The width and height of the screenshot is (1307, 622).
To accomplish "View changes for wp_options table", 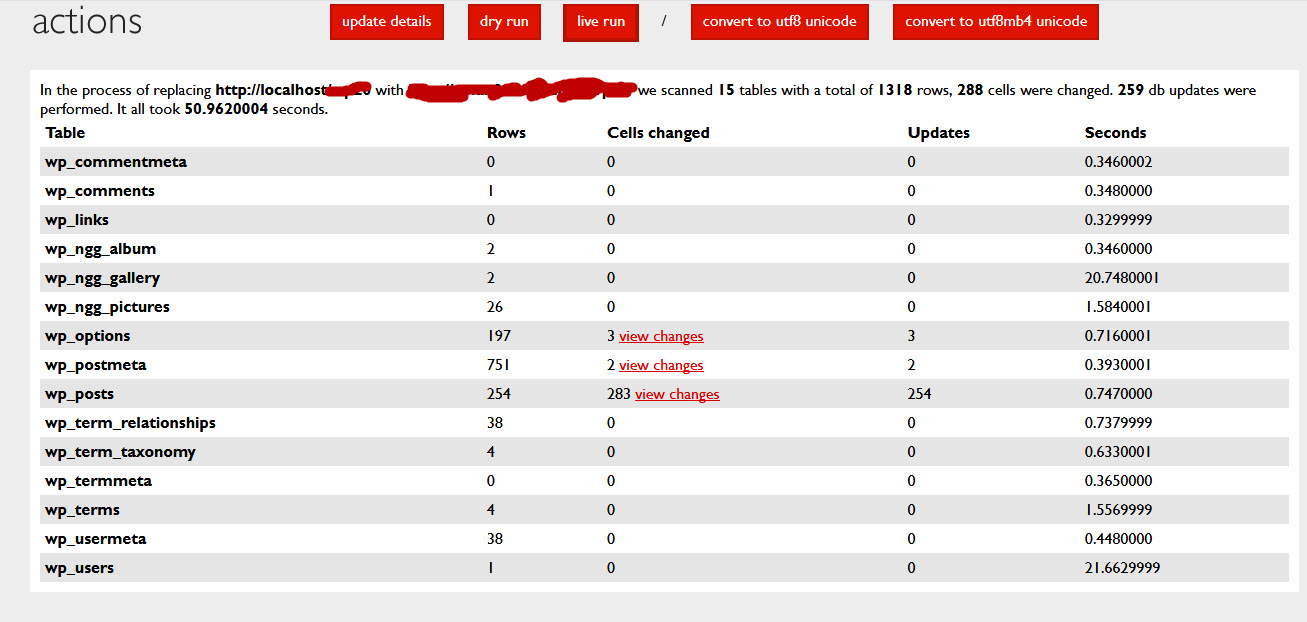I will (x=661, y=336).
